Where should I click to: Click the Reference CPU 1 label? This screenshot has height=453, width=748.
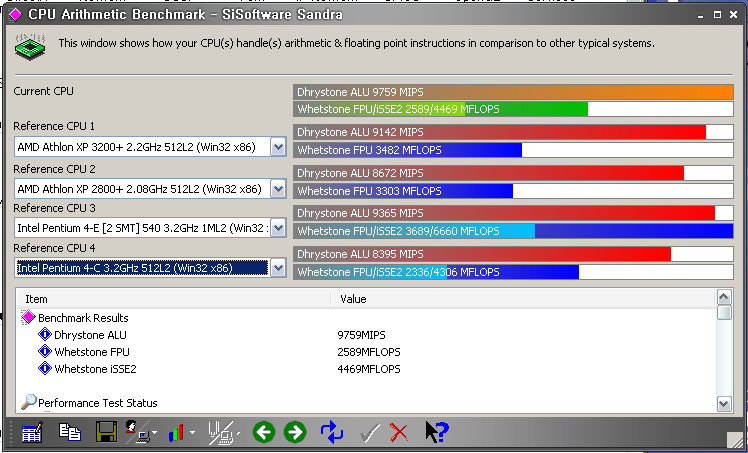pos(54,126)
